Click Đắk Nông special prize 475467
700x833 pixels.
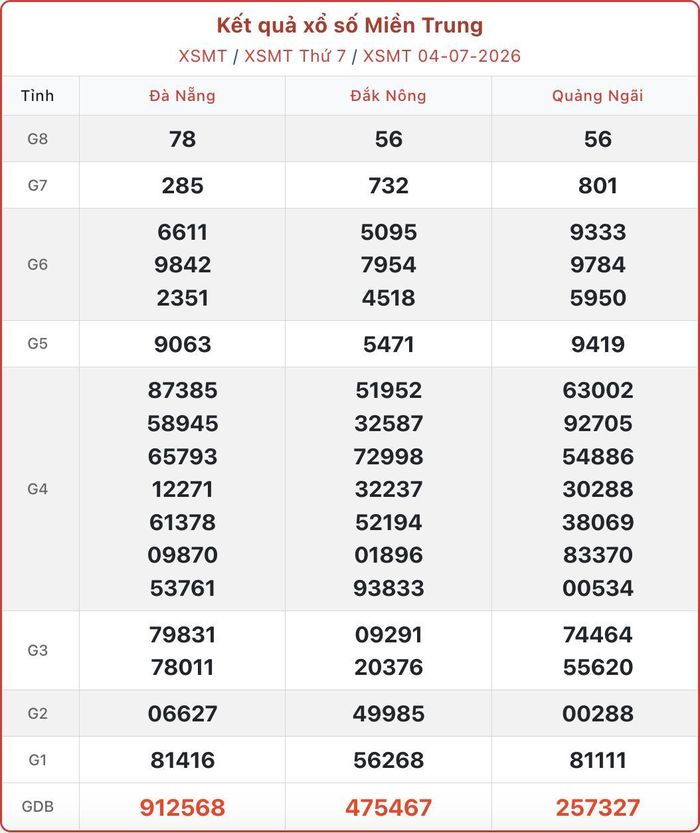(388, 807)
